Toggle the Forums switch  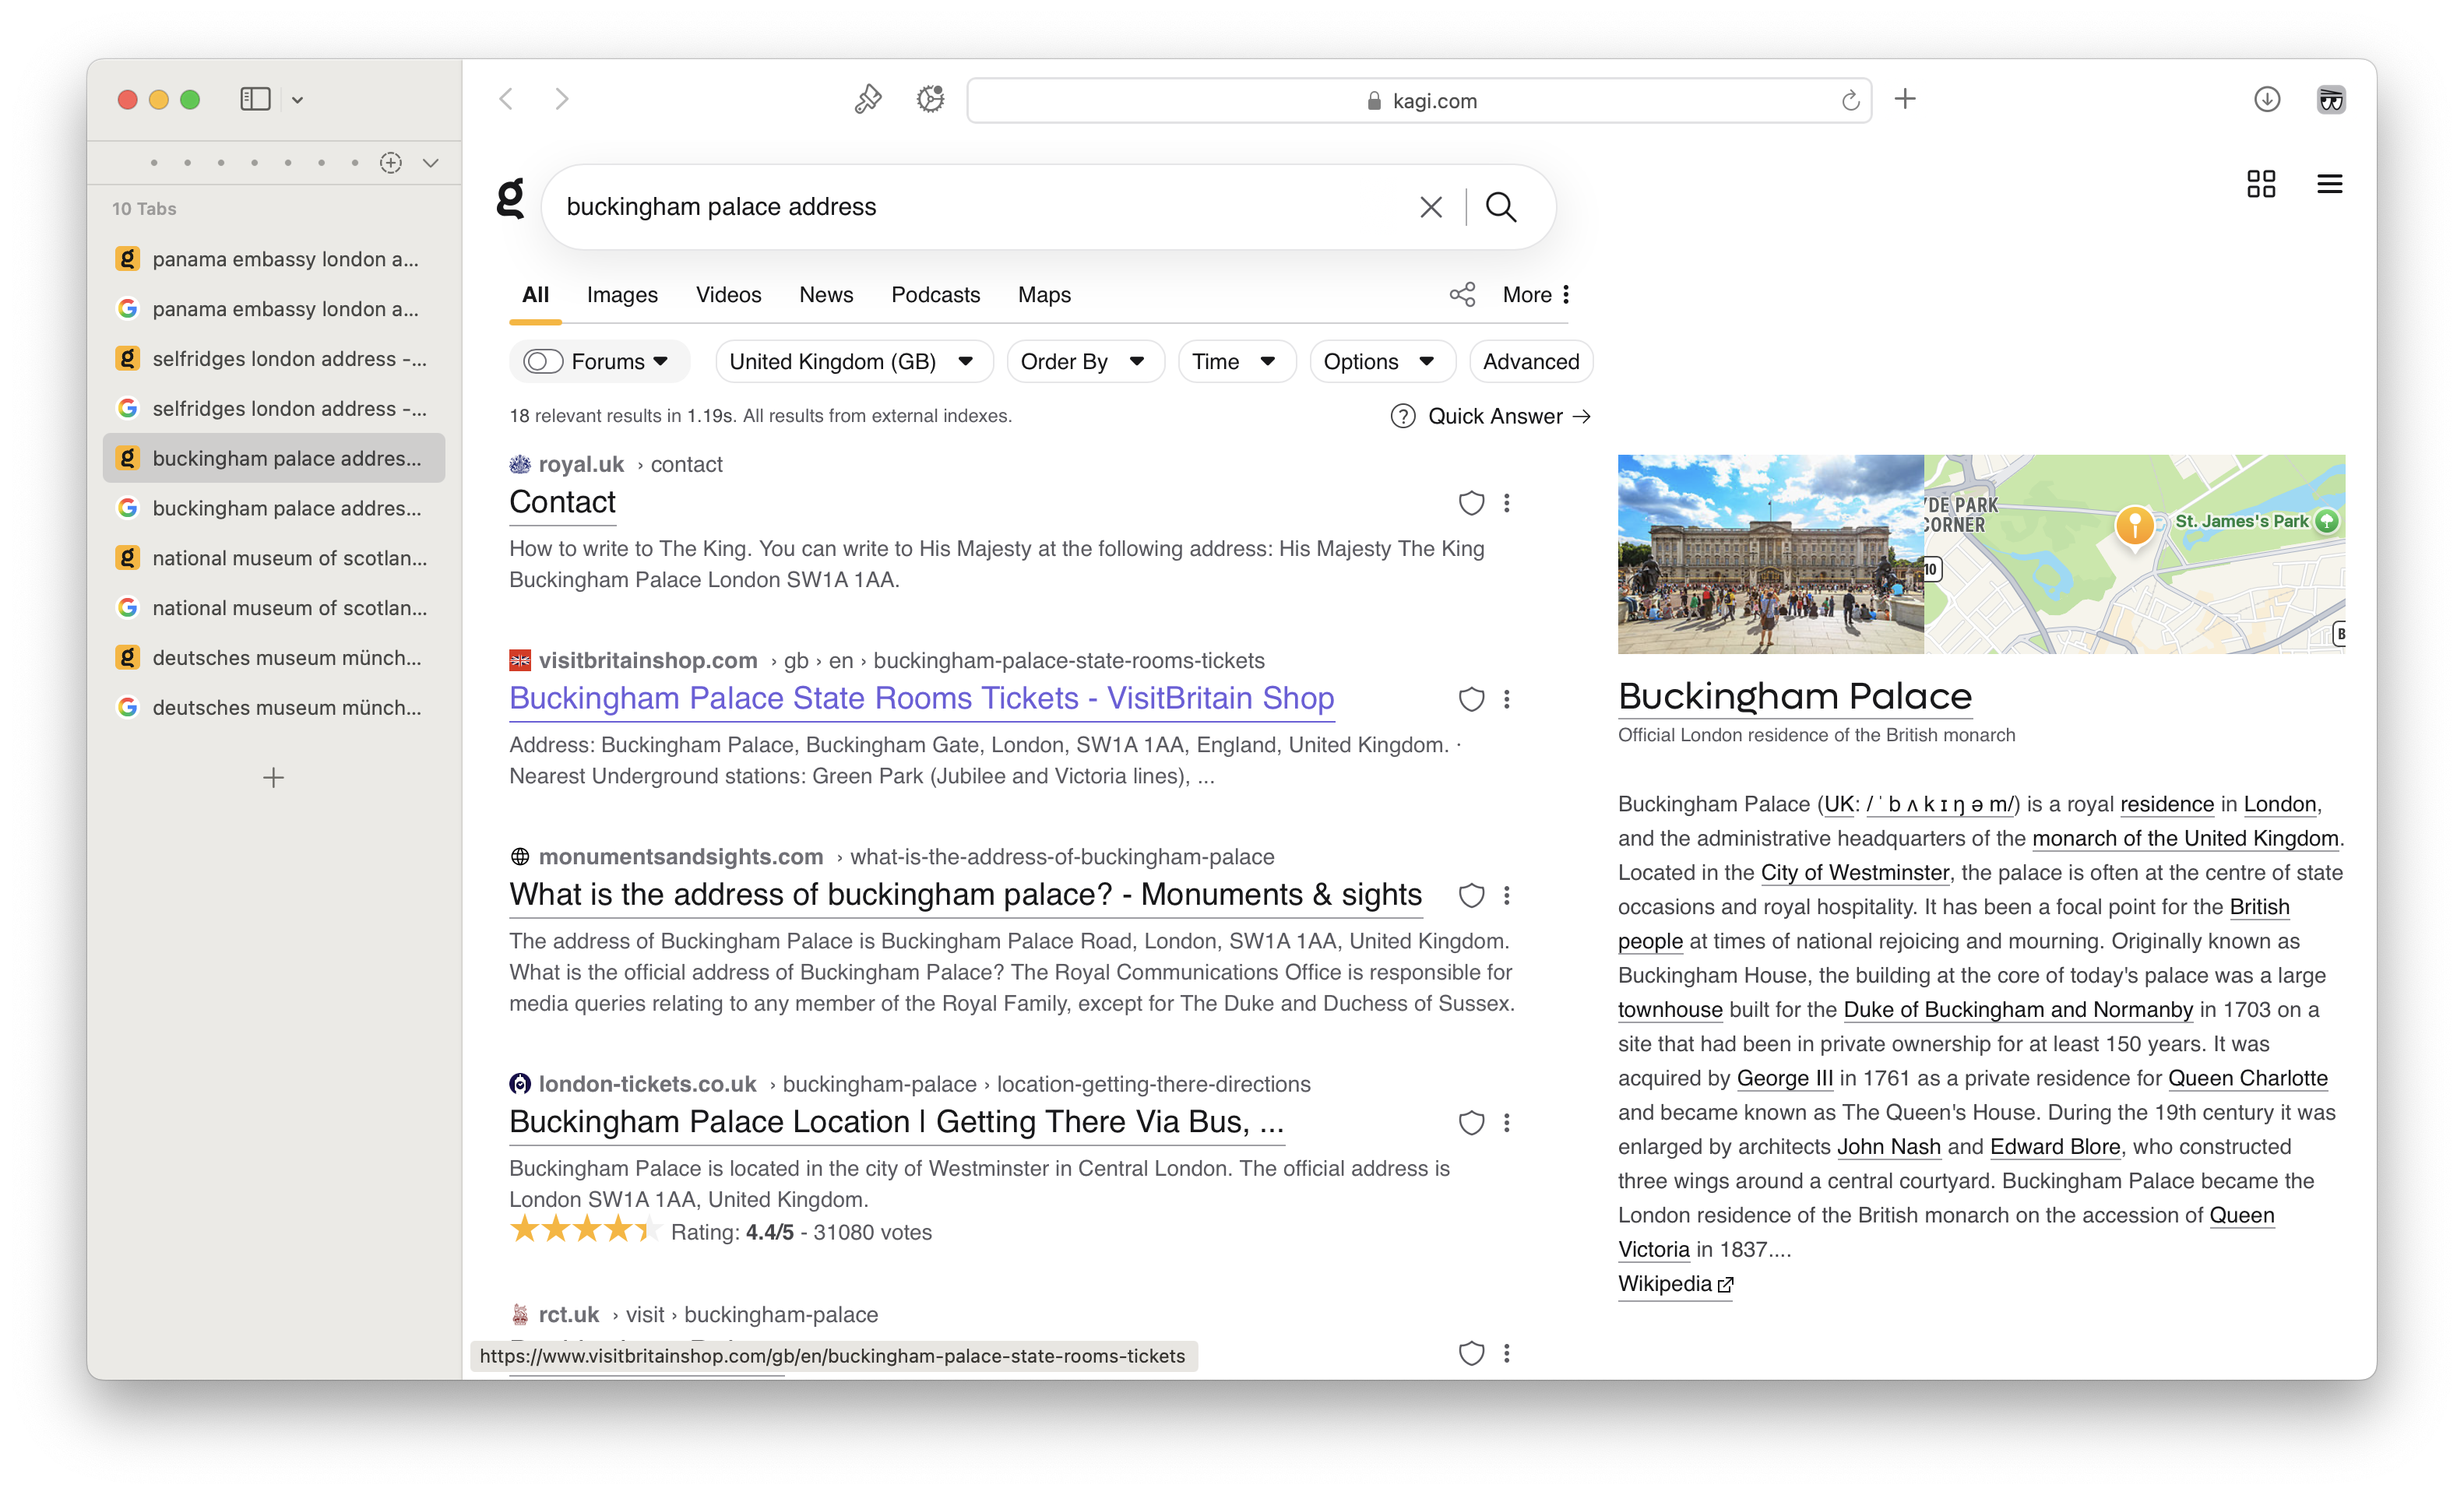(543, 362)
